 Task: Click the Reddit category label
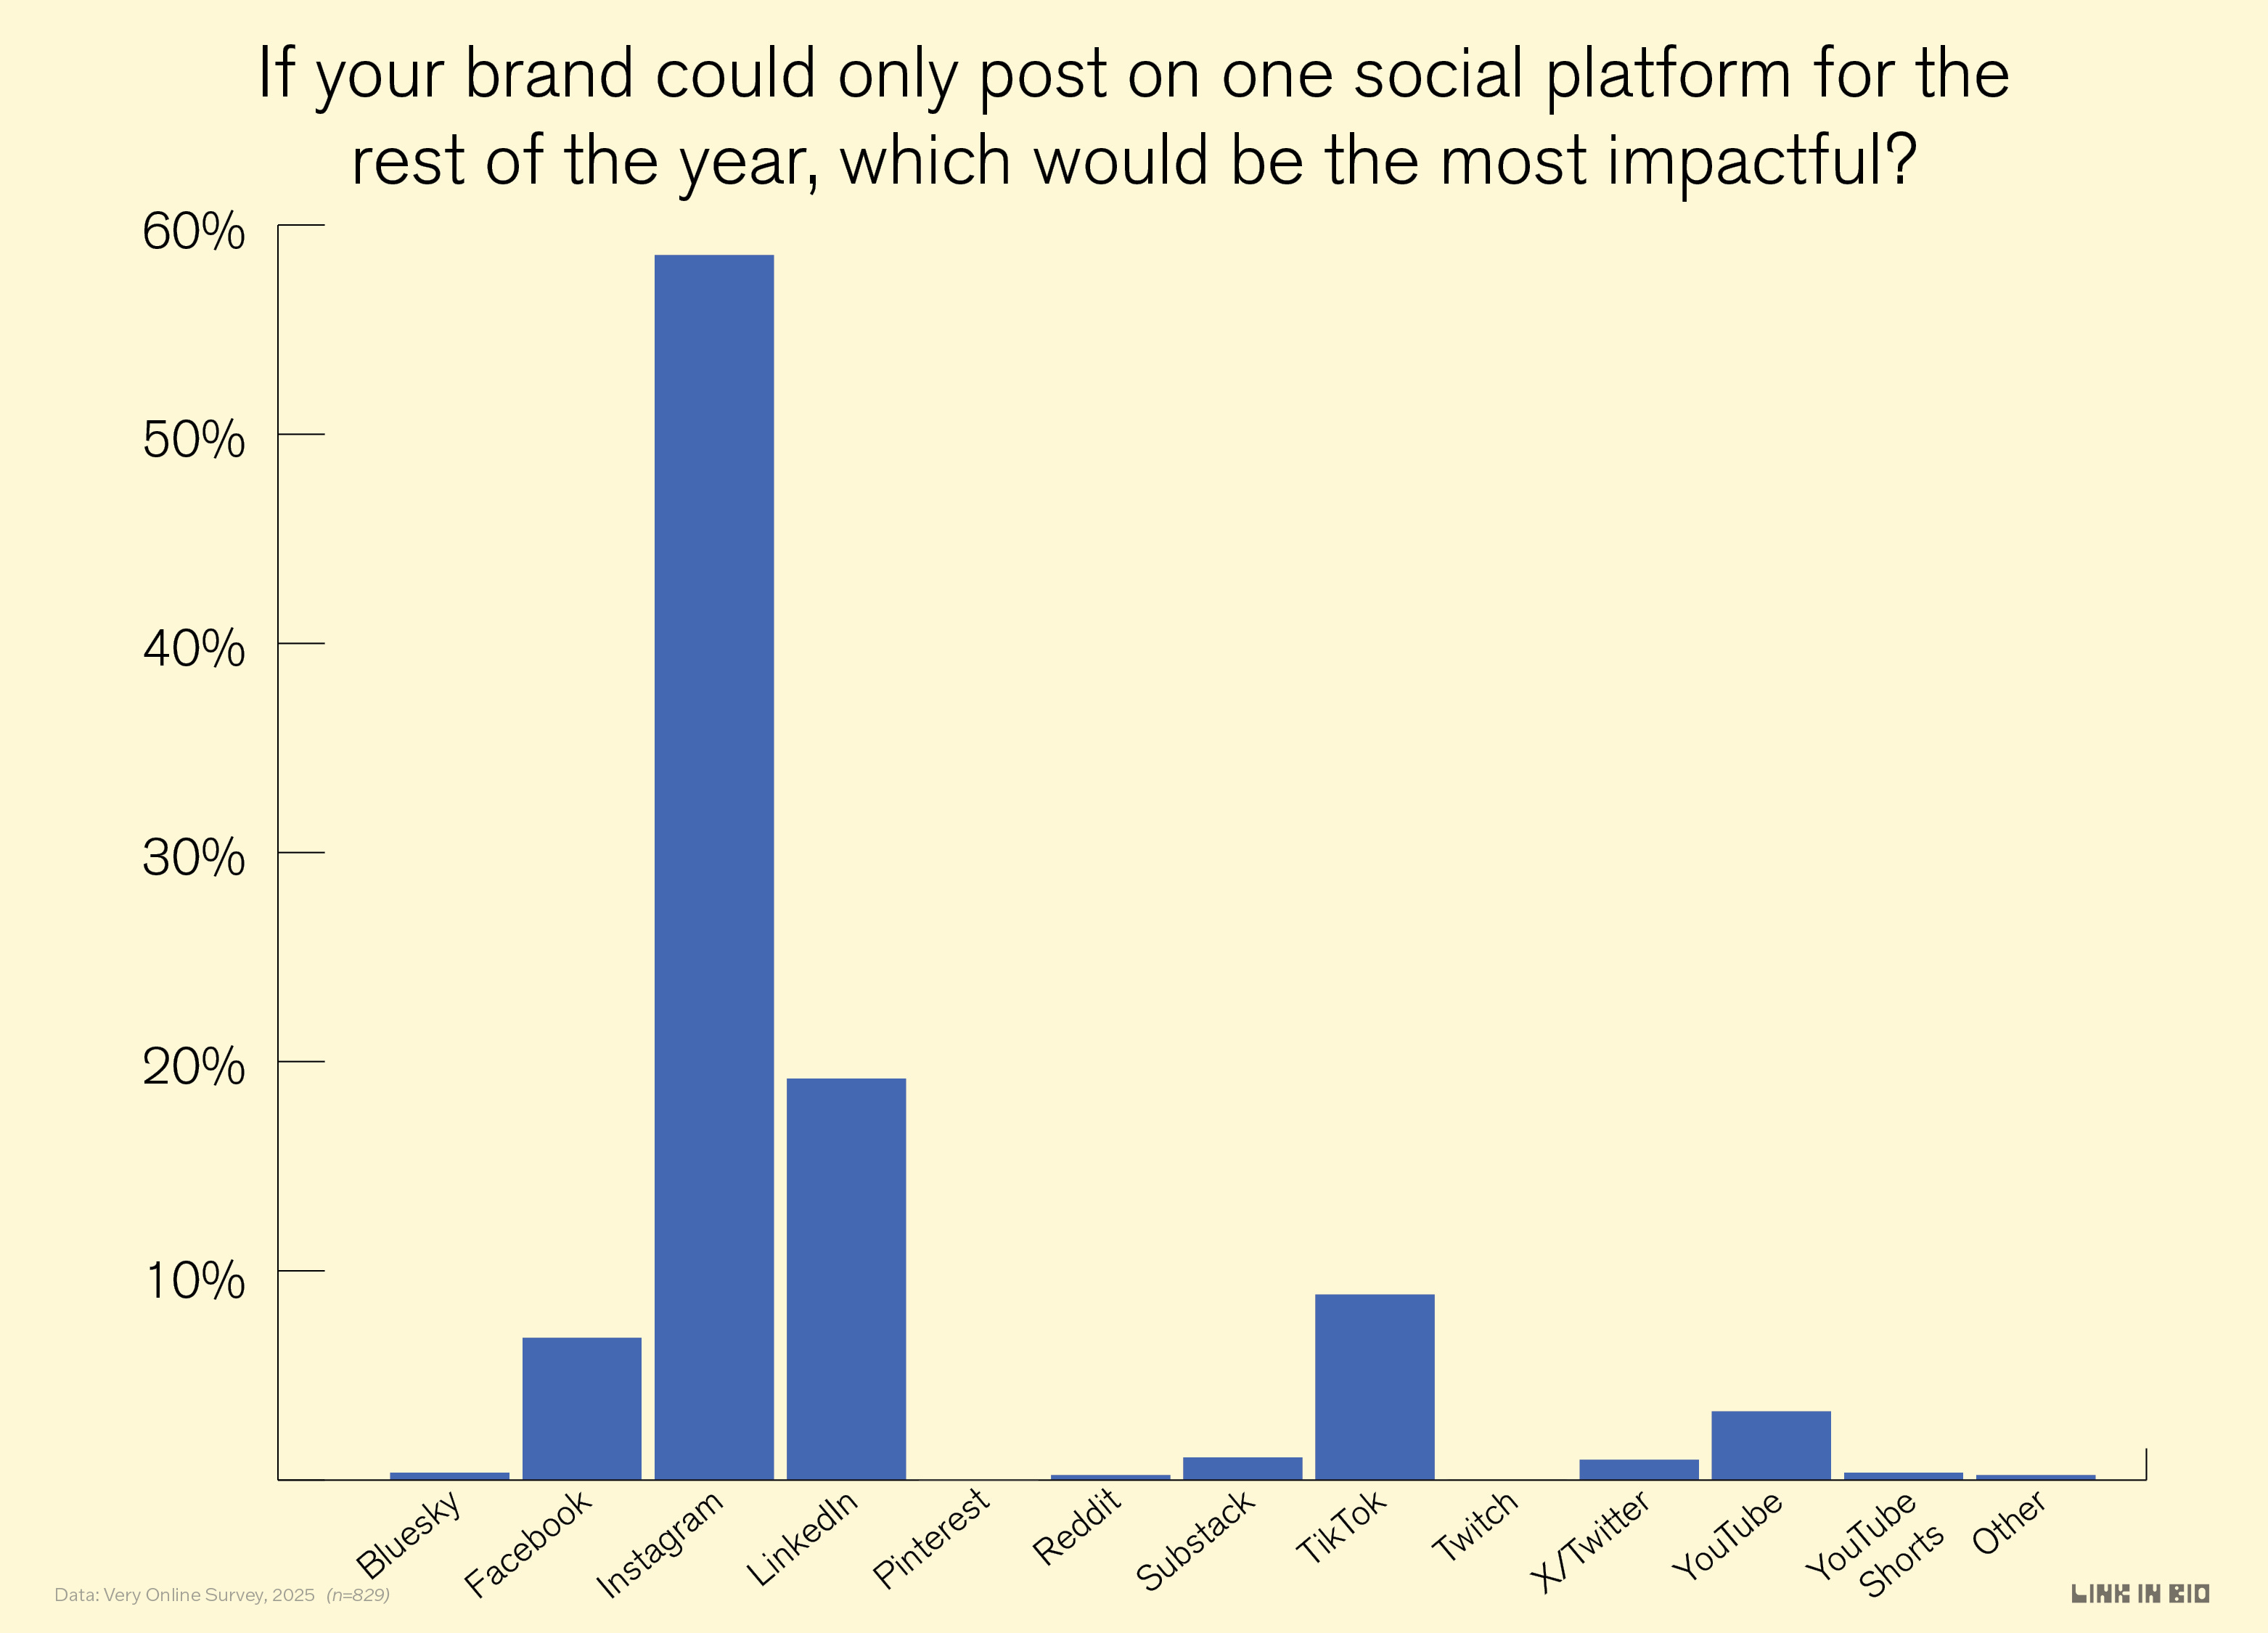click(1077, 1527)
